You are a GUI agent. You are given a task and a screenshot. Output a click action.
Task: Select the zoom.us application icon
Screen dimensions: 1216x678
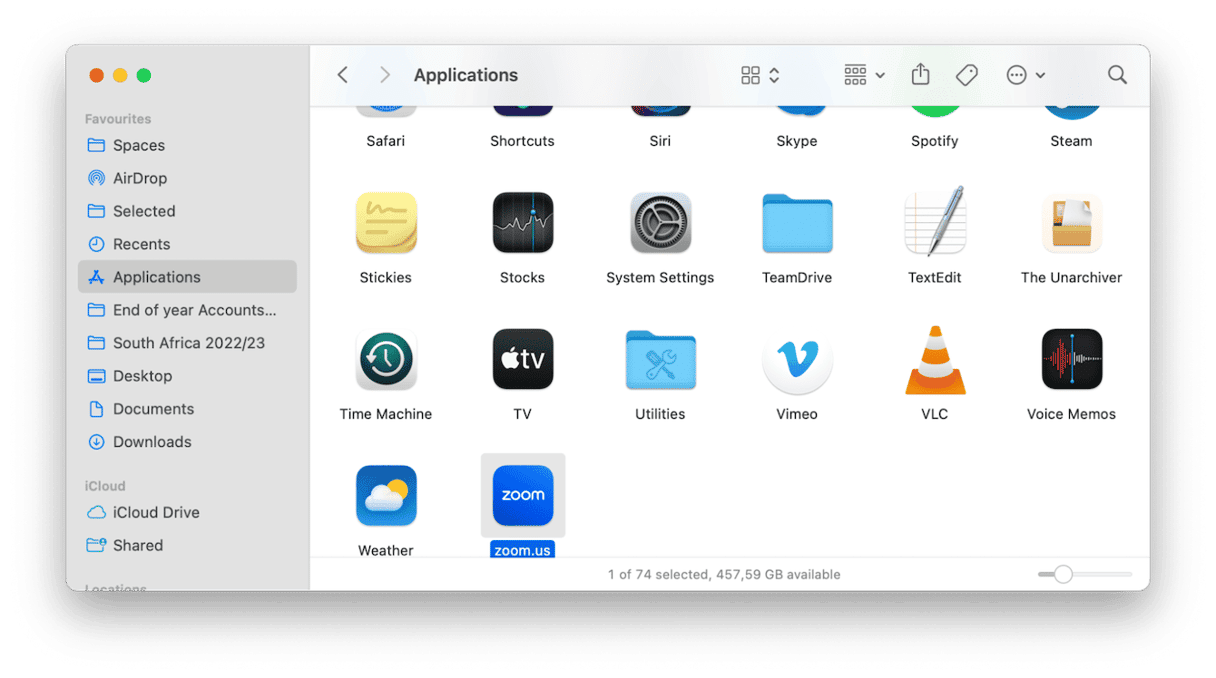click(x=522, y=495)
